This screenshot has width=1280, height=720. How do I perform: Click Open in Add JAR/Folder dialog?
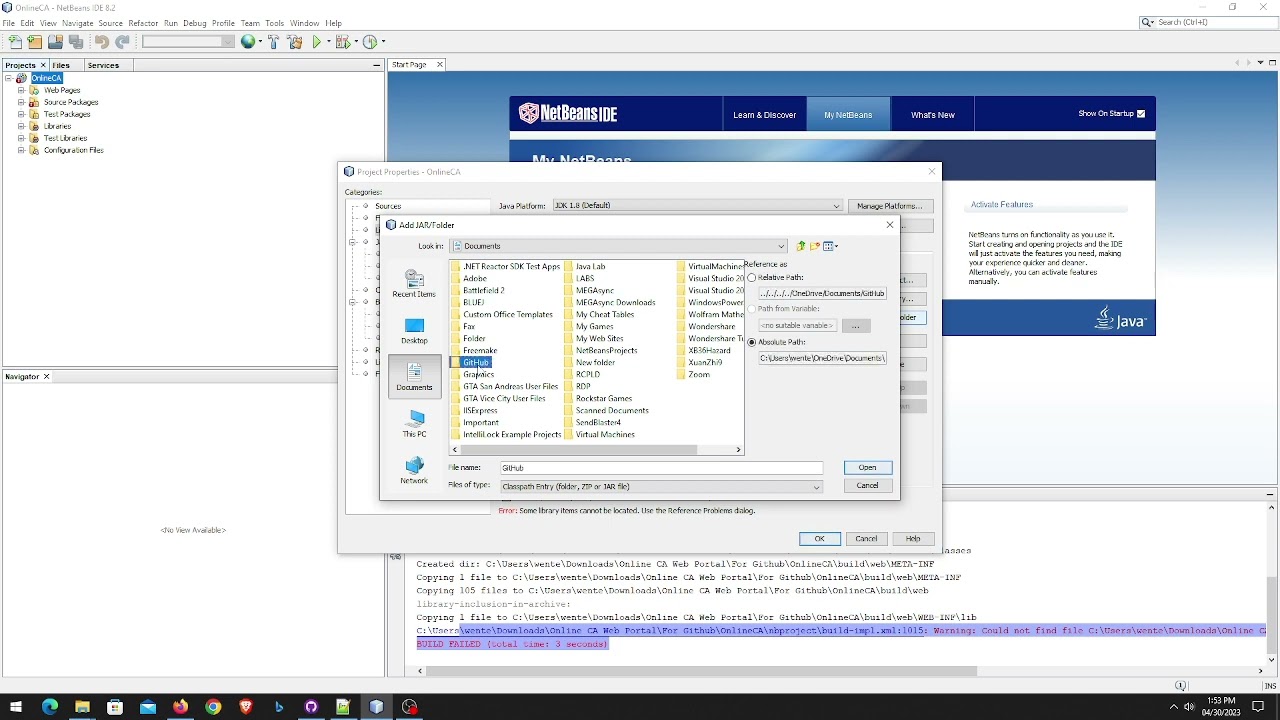click(867, 468)
